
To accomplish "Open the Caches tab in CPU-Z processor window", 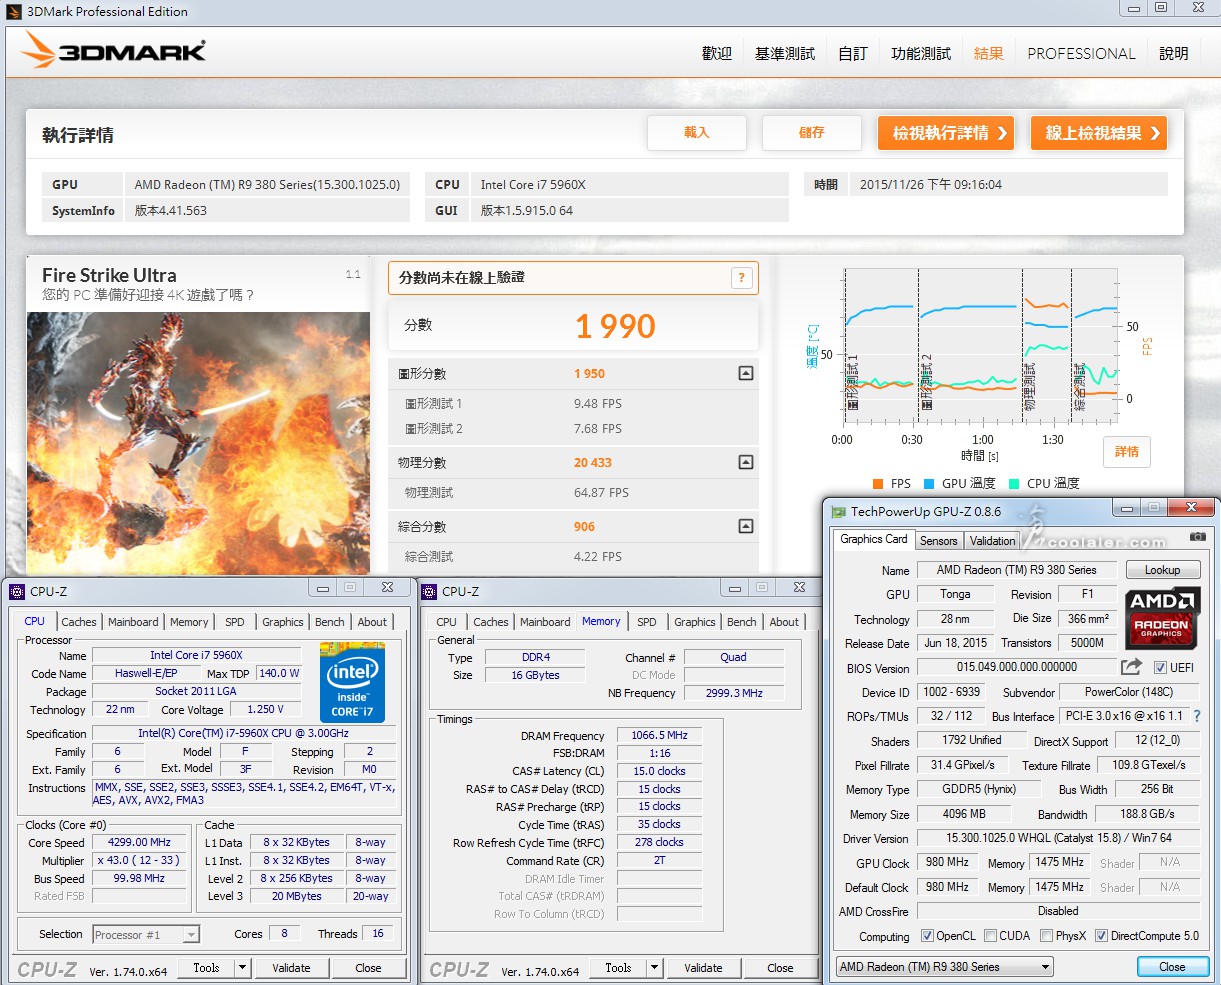I will click(79, 622).
